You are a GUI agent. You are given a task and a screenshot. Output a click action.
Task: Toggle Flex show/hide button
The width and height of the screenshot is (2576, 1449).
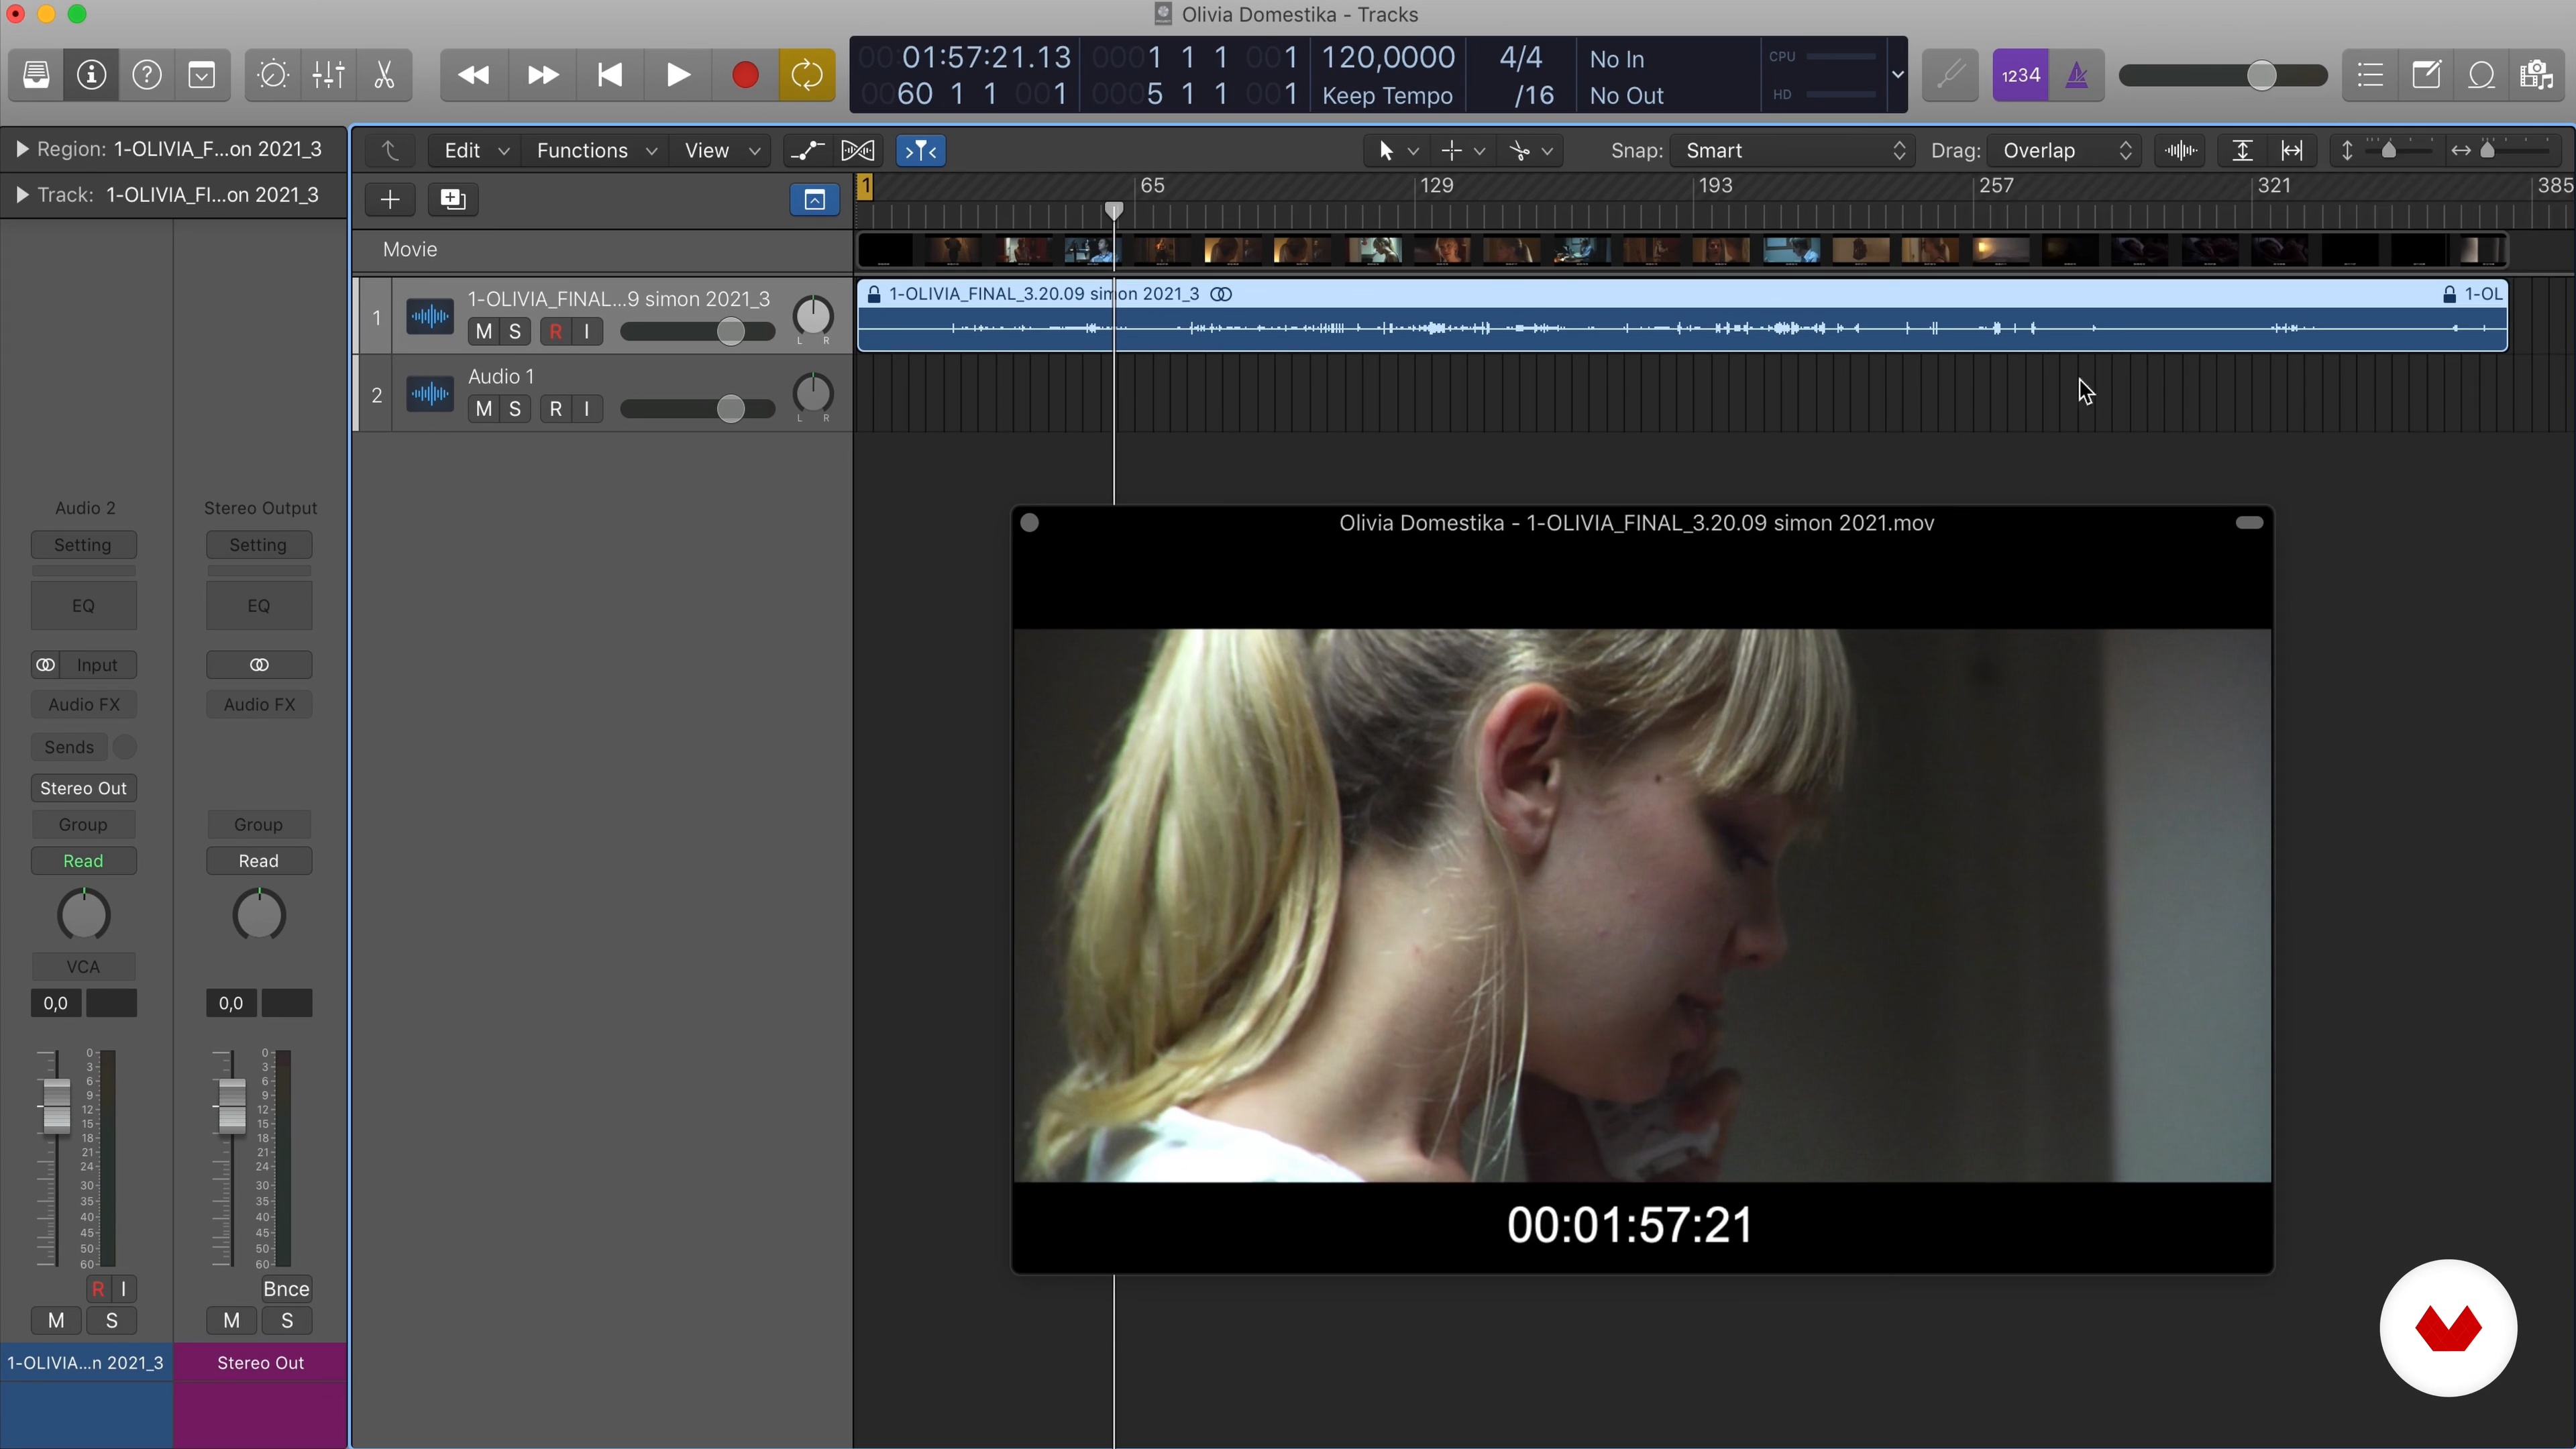[x=858, y=151]
